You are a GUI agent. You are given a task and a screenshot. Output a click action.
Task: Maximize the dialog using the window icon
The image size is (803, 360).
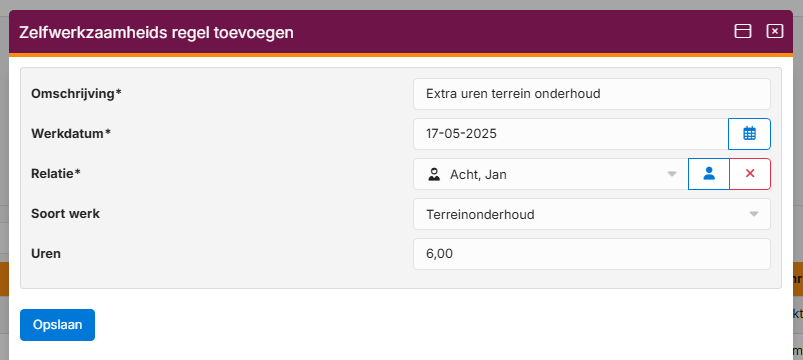click(x=743, y=31)
